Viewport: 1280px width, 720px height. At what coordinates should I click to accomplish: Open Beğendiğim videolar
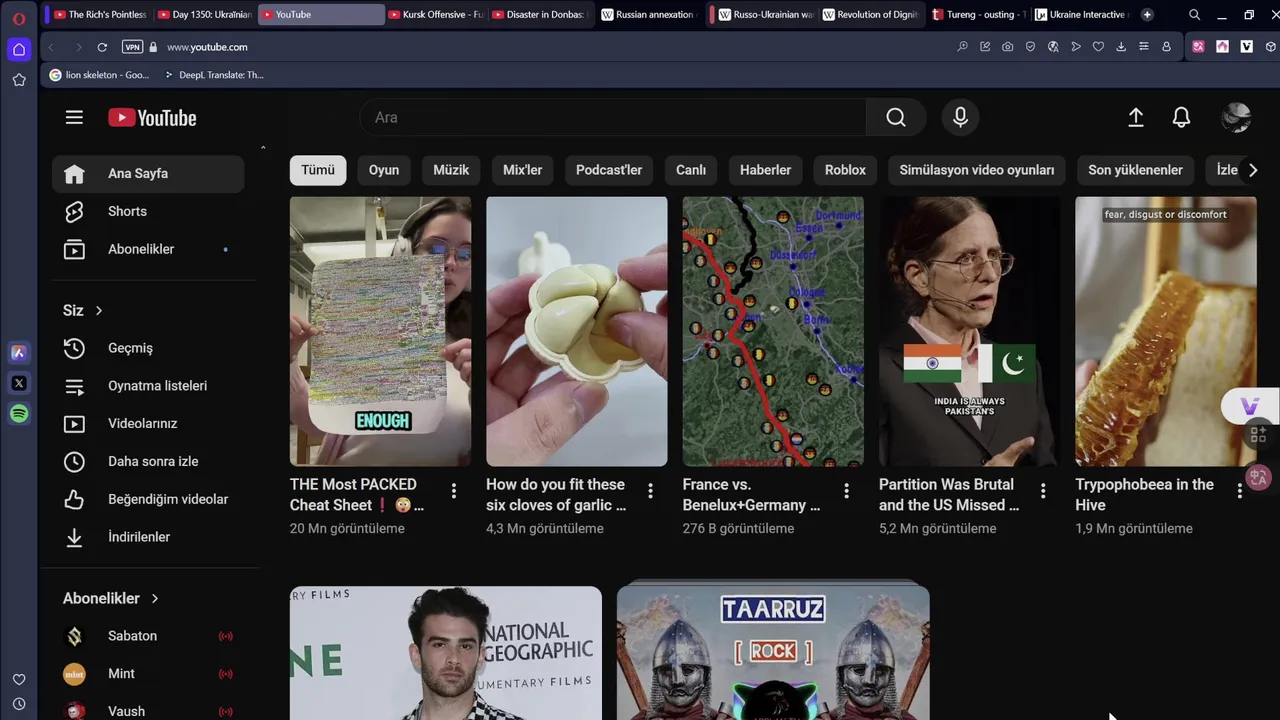[x=148, y=499]
